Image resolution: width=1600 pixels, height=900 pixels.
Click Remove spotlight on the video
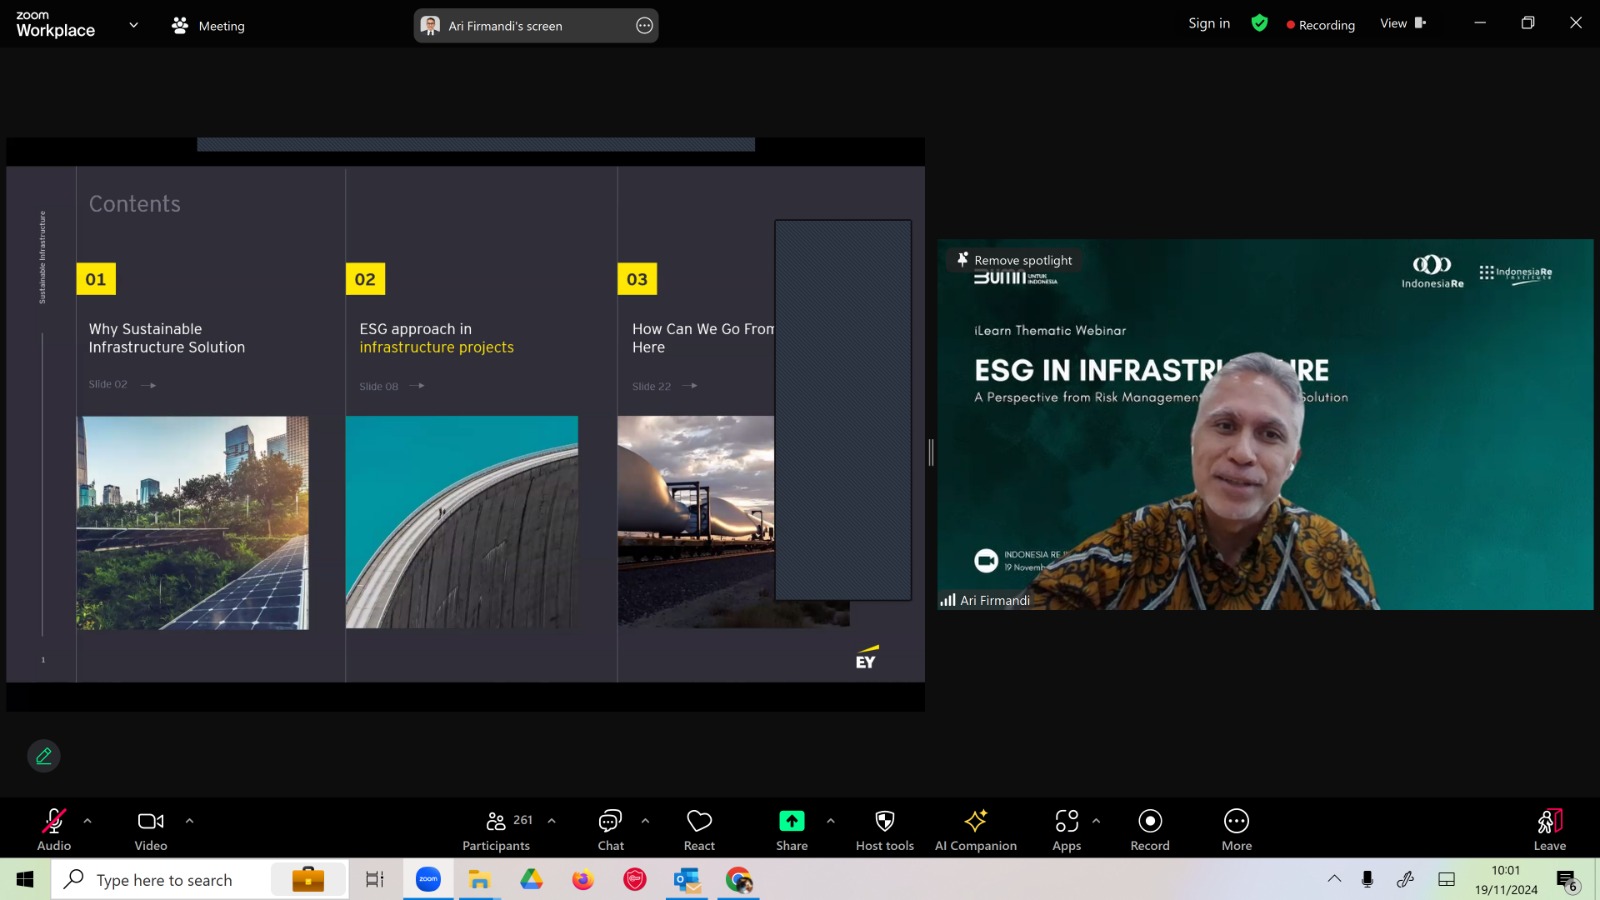tap(1013, 260)
